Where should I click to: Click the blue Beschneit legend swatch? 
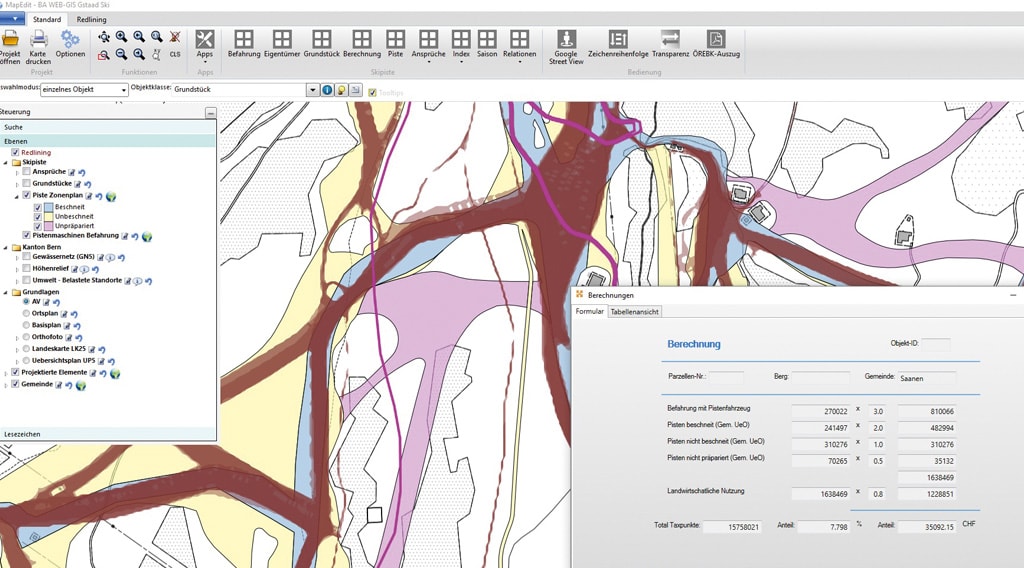pyautogui.click(x=48, y=206)
